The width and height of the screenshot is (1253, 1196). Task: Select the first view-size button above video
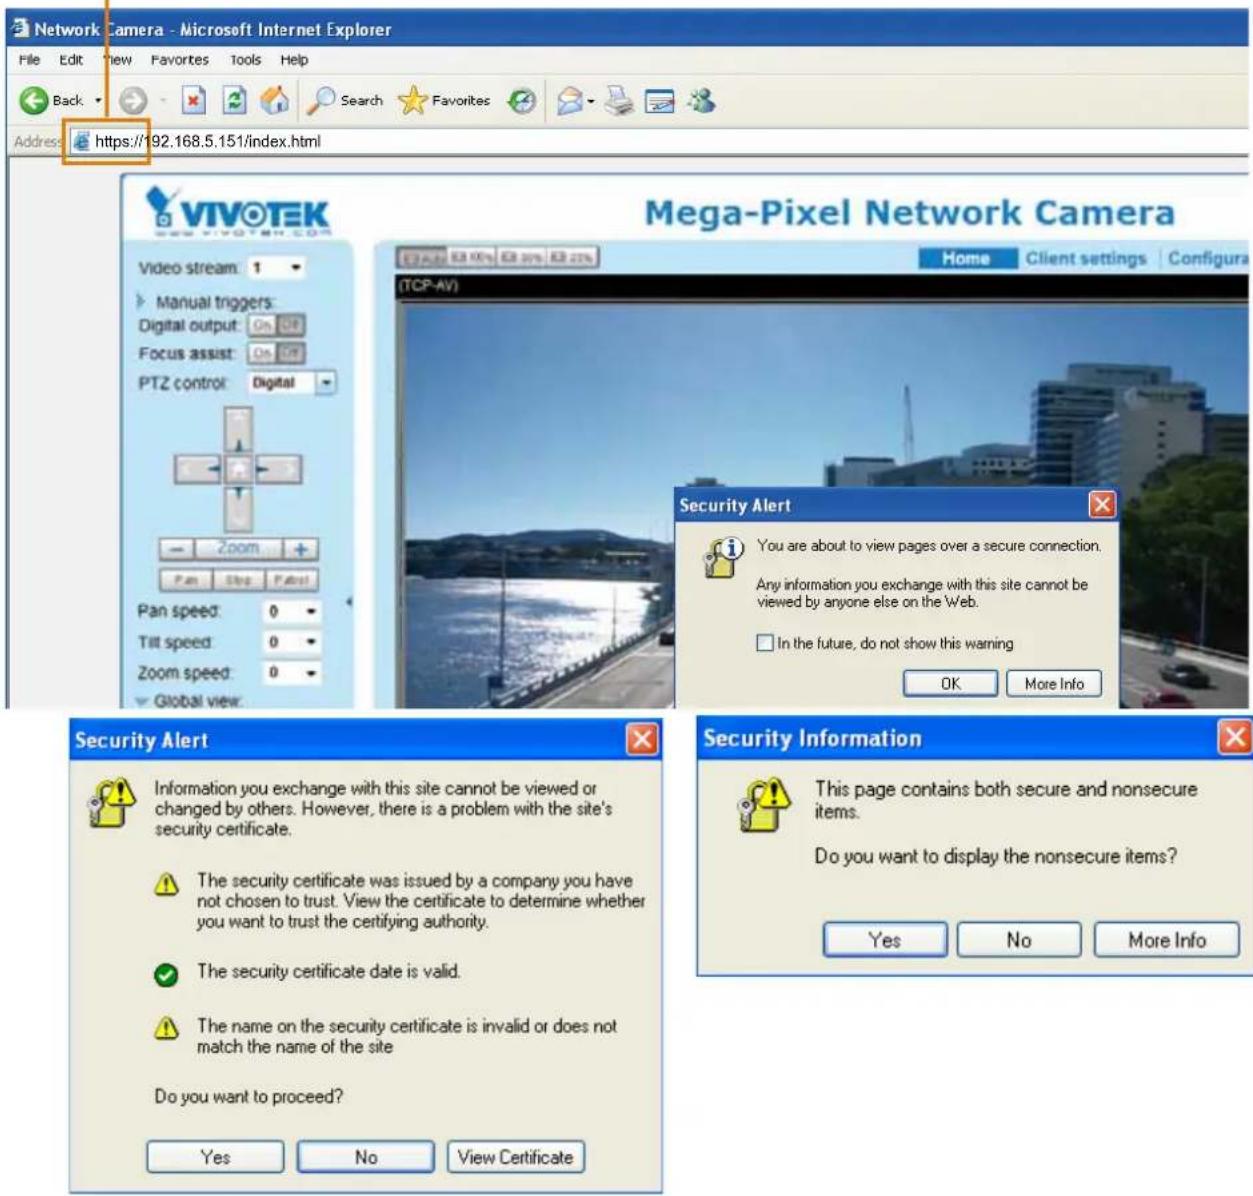pos(422,258)
